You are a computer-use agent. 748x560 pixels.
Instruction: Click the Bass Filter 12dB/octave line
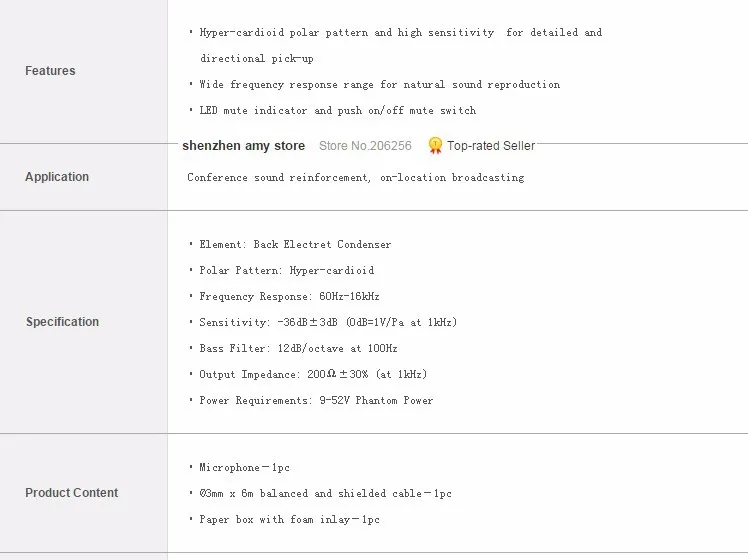pyautogui.click(x=293, y=348)
